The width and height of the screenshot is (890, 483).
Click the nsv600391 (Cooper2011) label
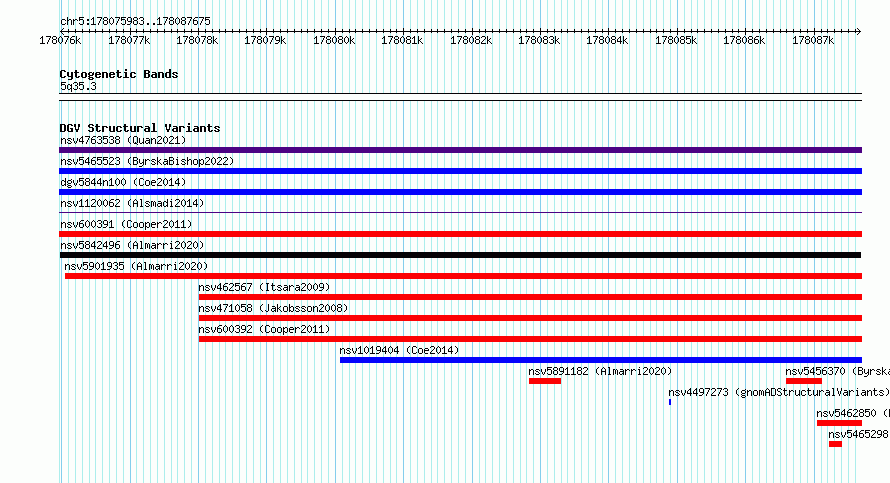tap(126, 224)
